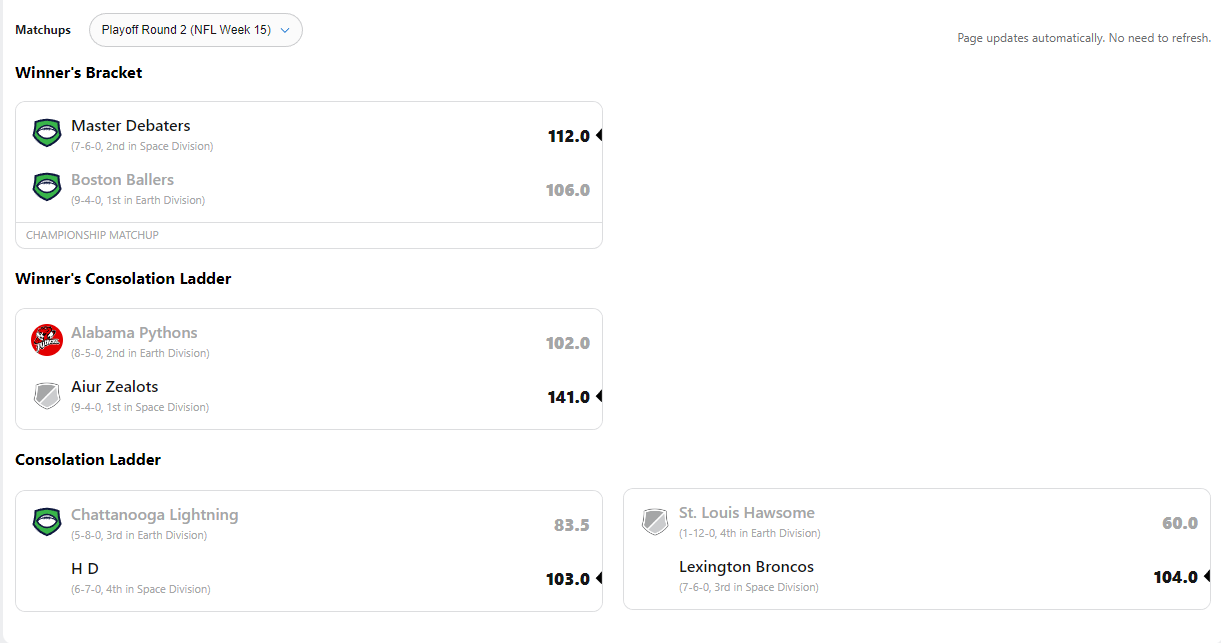Click Chattanooga Lightning team logo icon

tap(47, 522)
